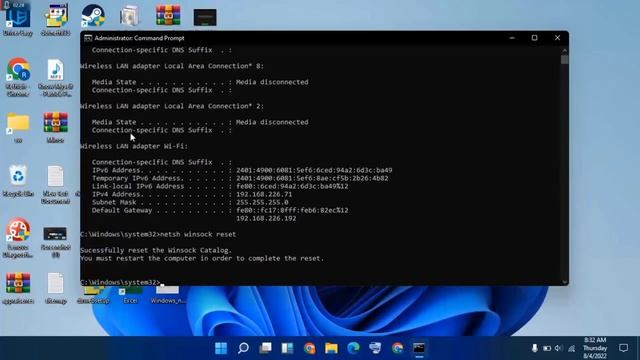Click the active Command Prompt taskbar icon
Screen dimensions: 640x360
[419, 348]
